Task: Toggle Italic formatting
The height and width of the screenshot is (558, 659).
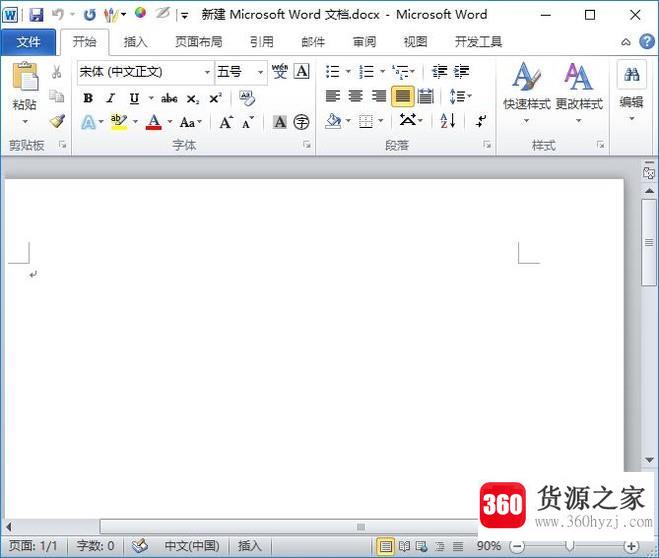Action: tap(111, 98)
